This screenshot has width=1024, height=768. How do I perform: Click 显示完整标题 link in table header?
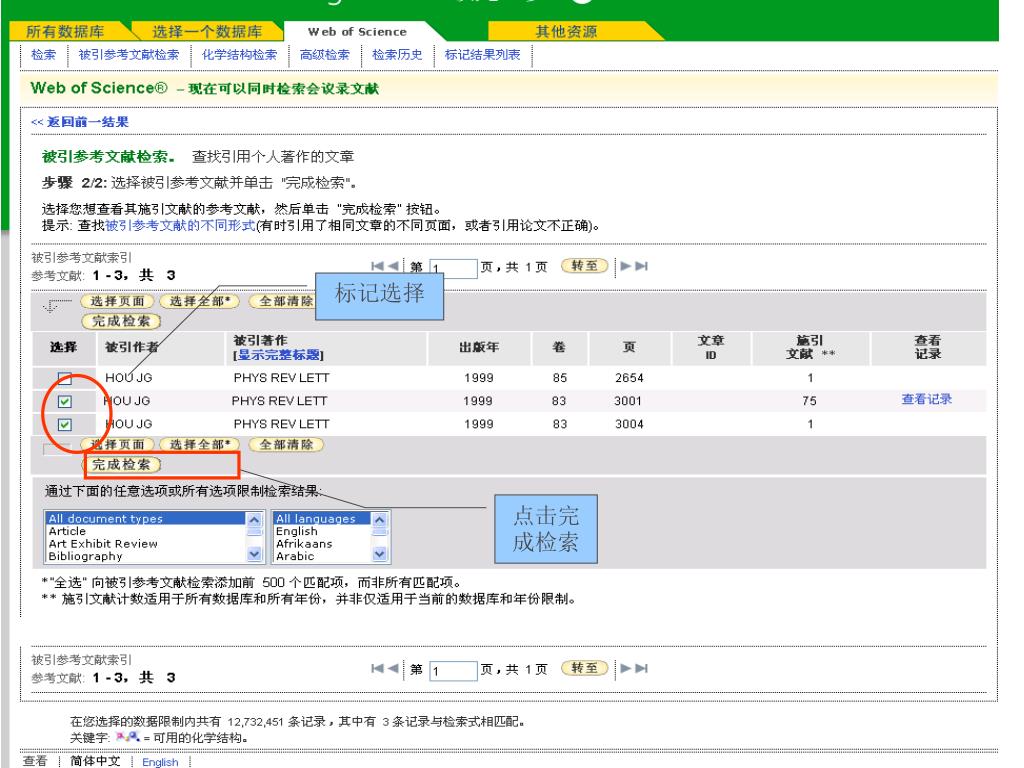pos(279,355)
